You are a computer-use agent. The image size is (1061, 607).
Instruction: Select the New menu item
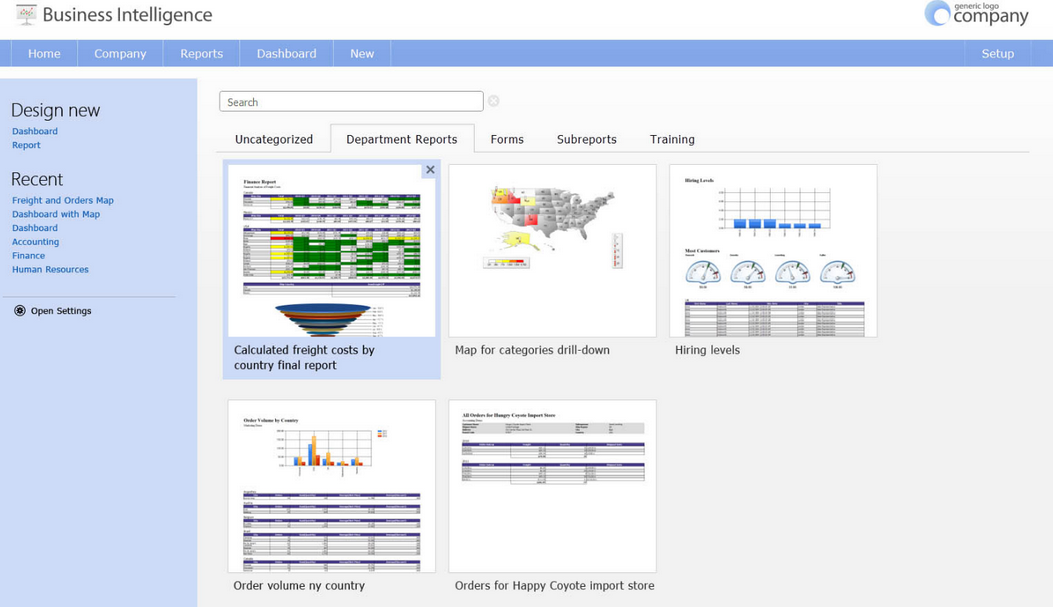[x=362, y=53]
